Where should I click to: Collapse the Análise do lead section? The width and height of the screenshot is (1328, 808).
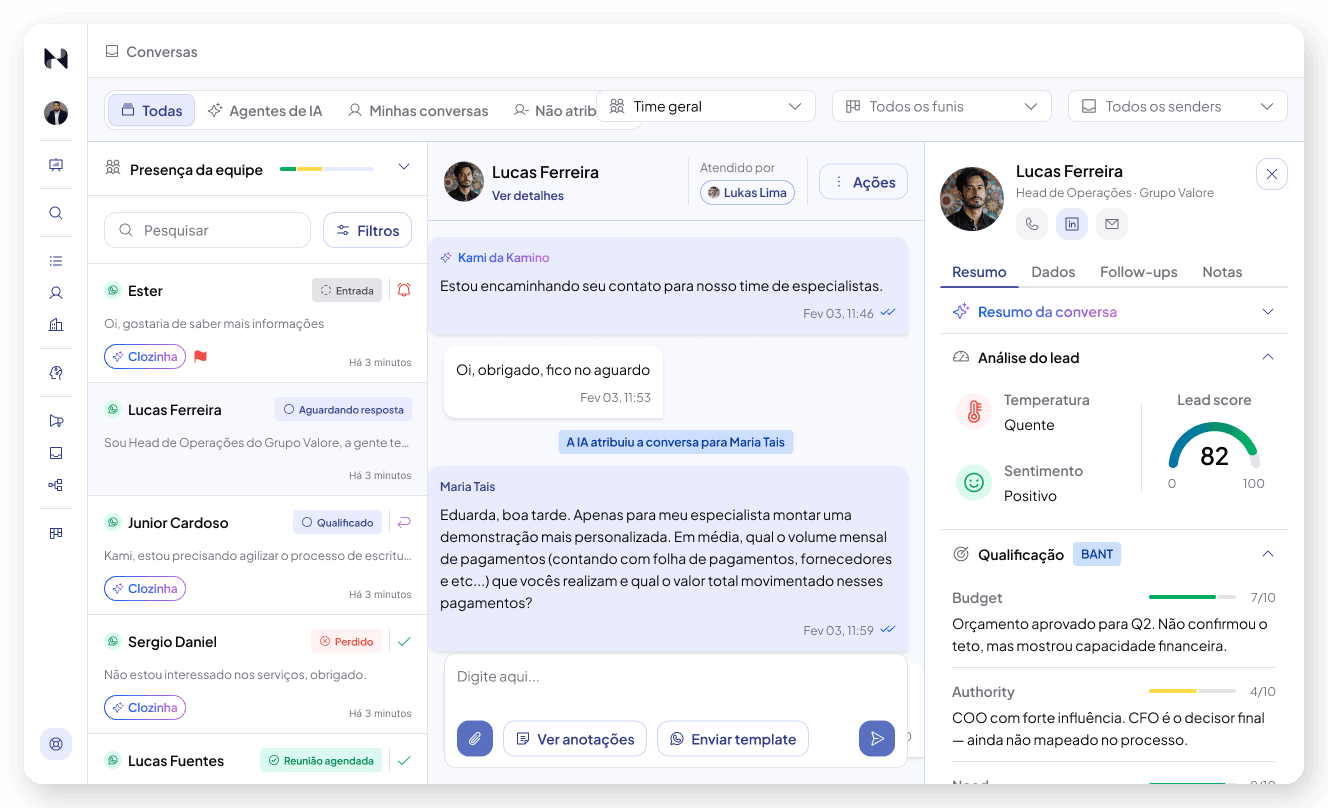1268,357
